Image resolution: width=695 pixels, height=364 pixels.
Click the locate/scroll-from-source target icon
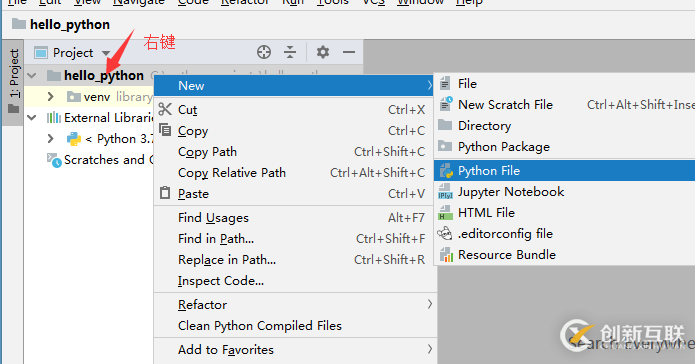(264, 52)
